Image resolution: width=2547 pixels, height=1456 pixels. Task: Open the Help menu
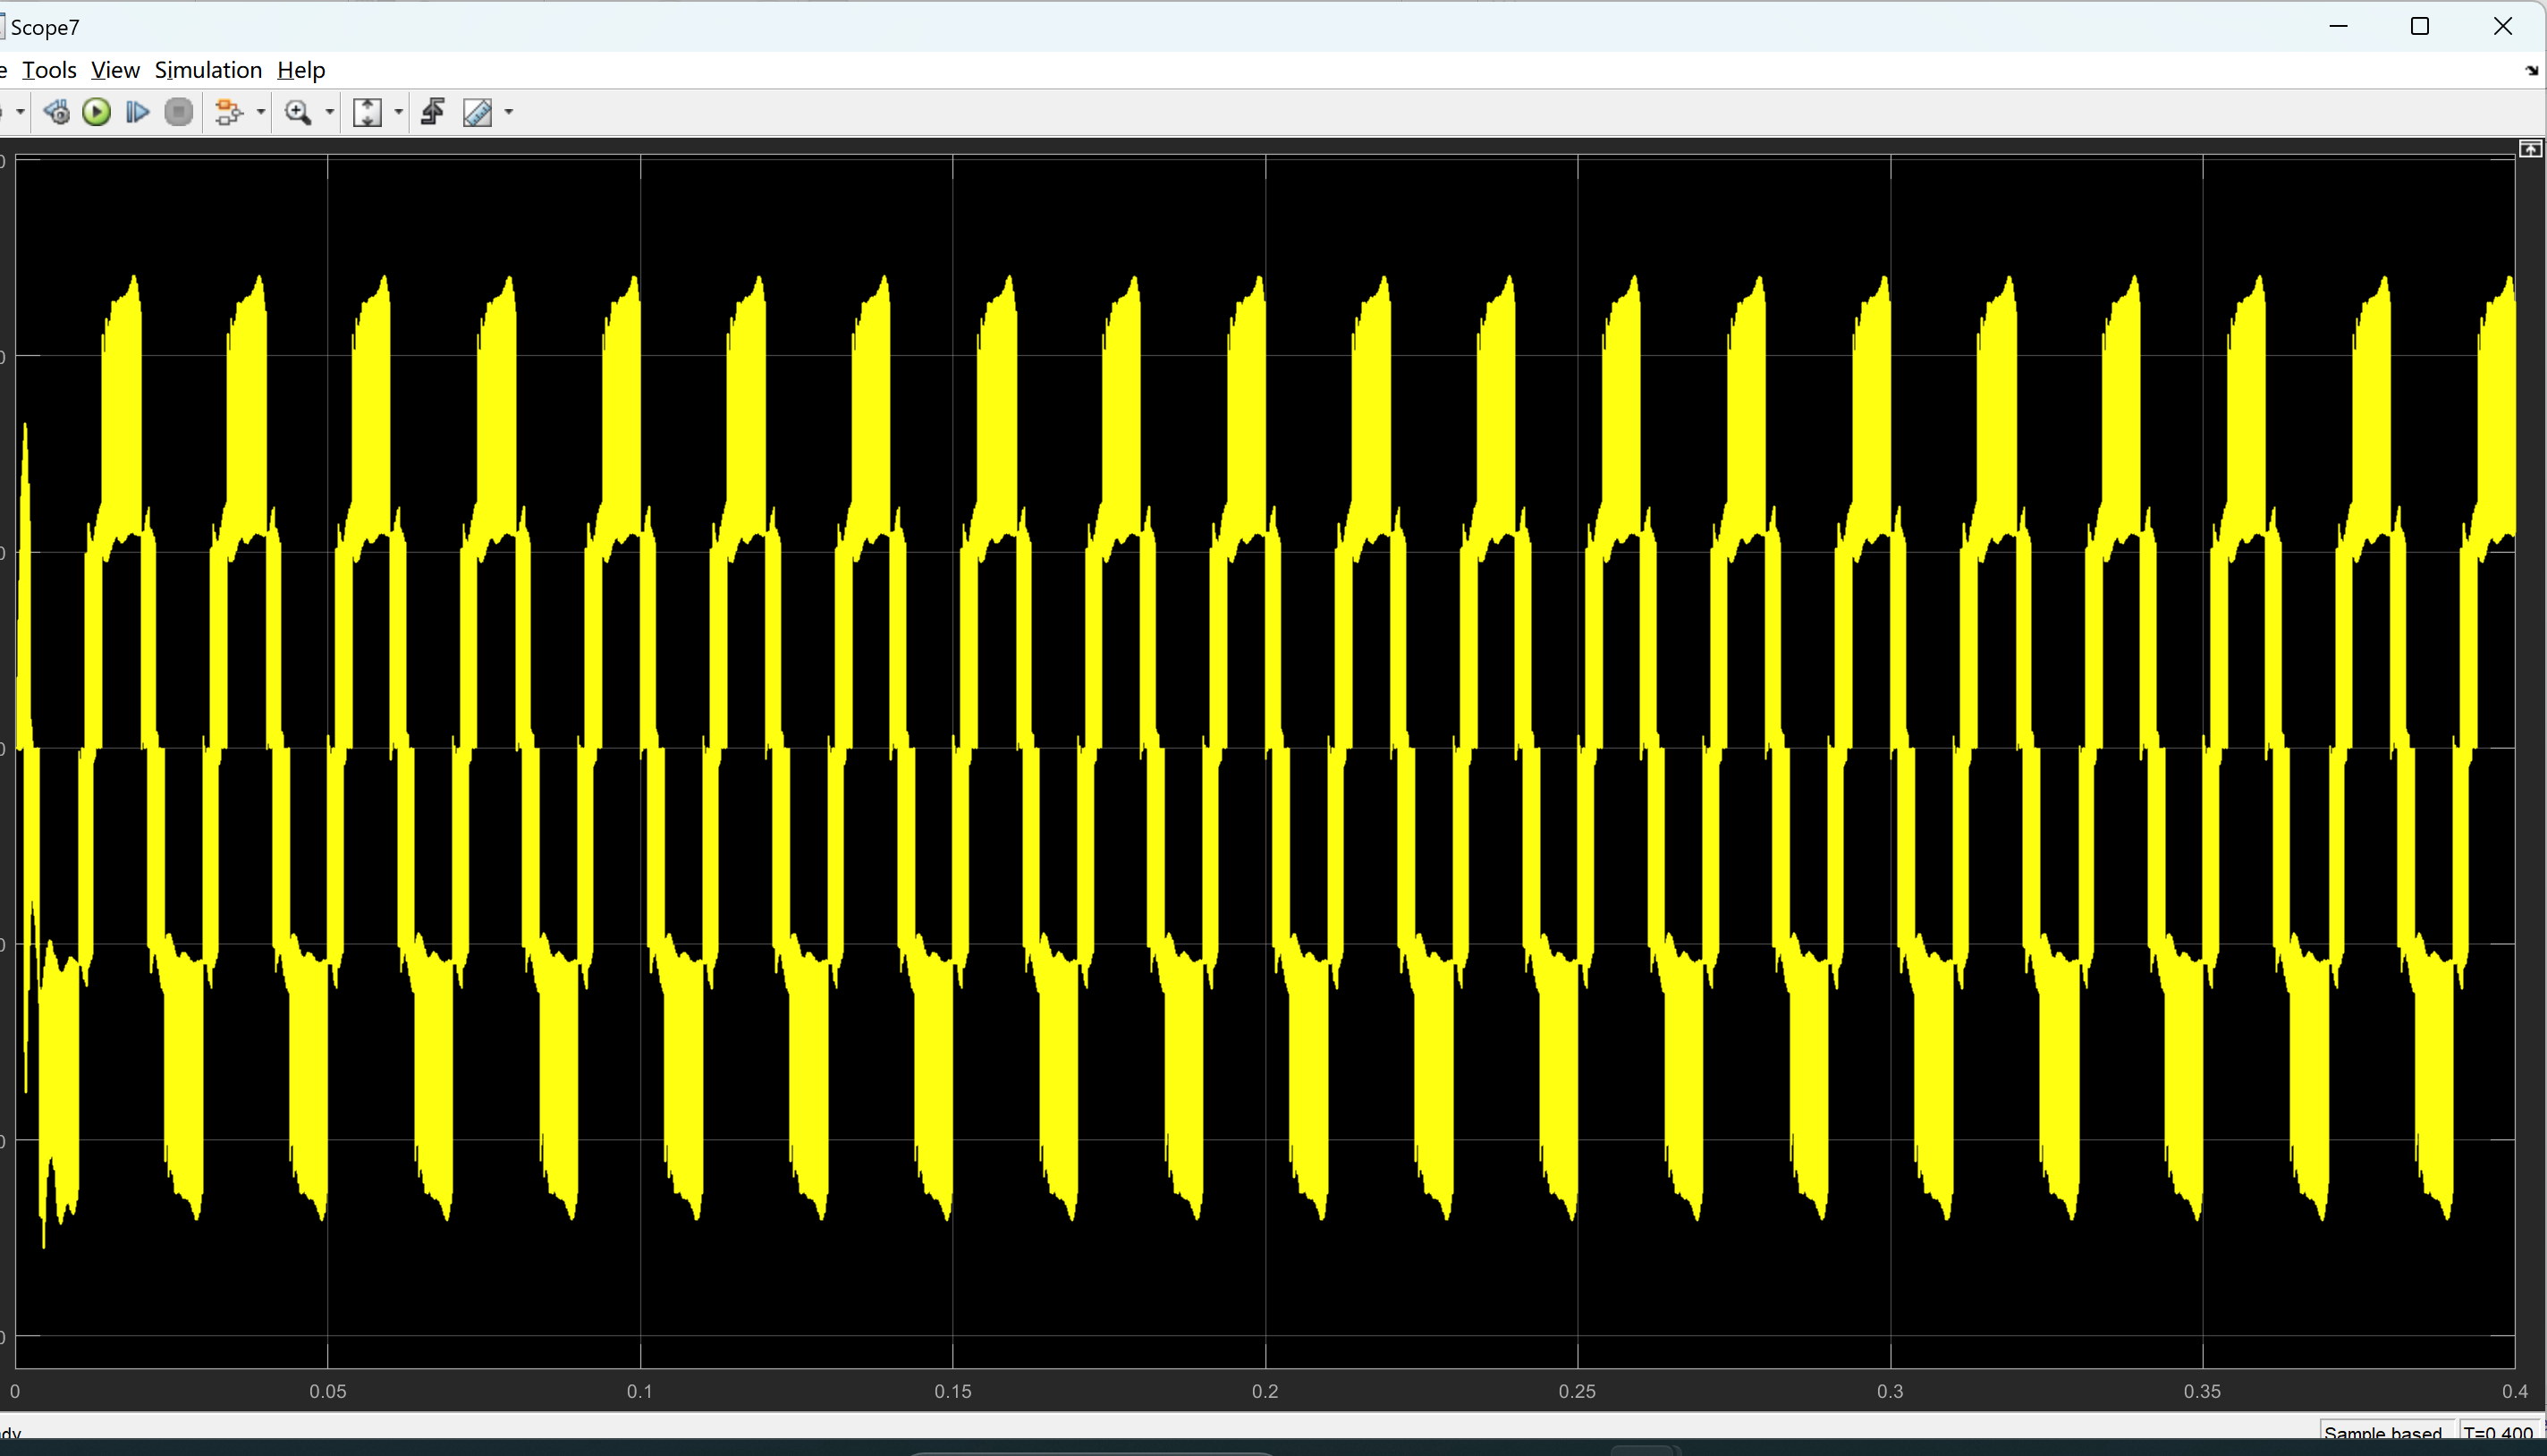coord(301,70)
